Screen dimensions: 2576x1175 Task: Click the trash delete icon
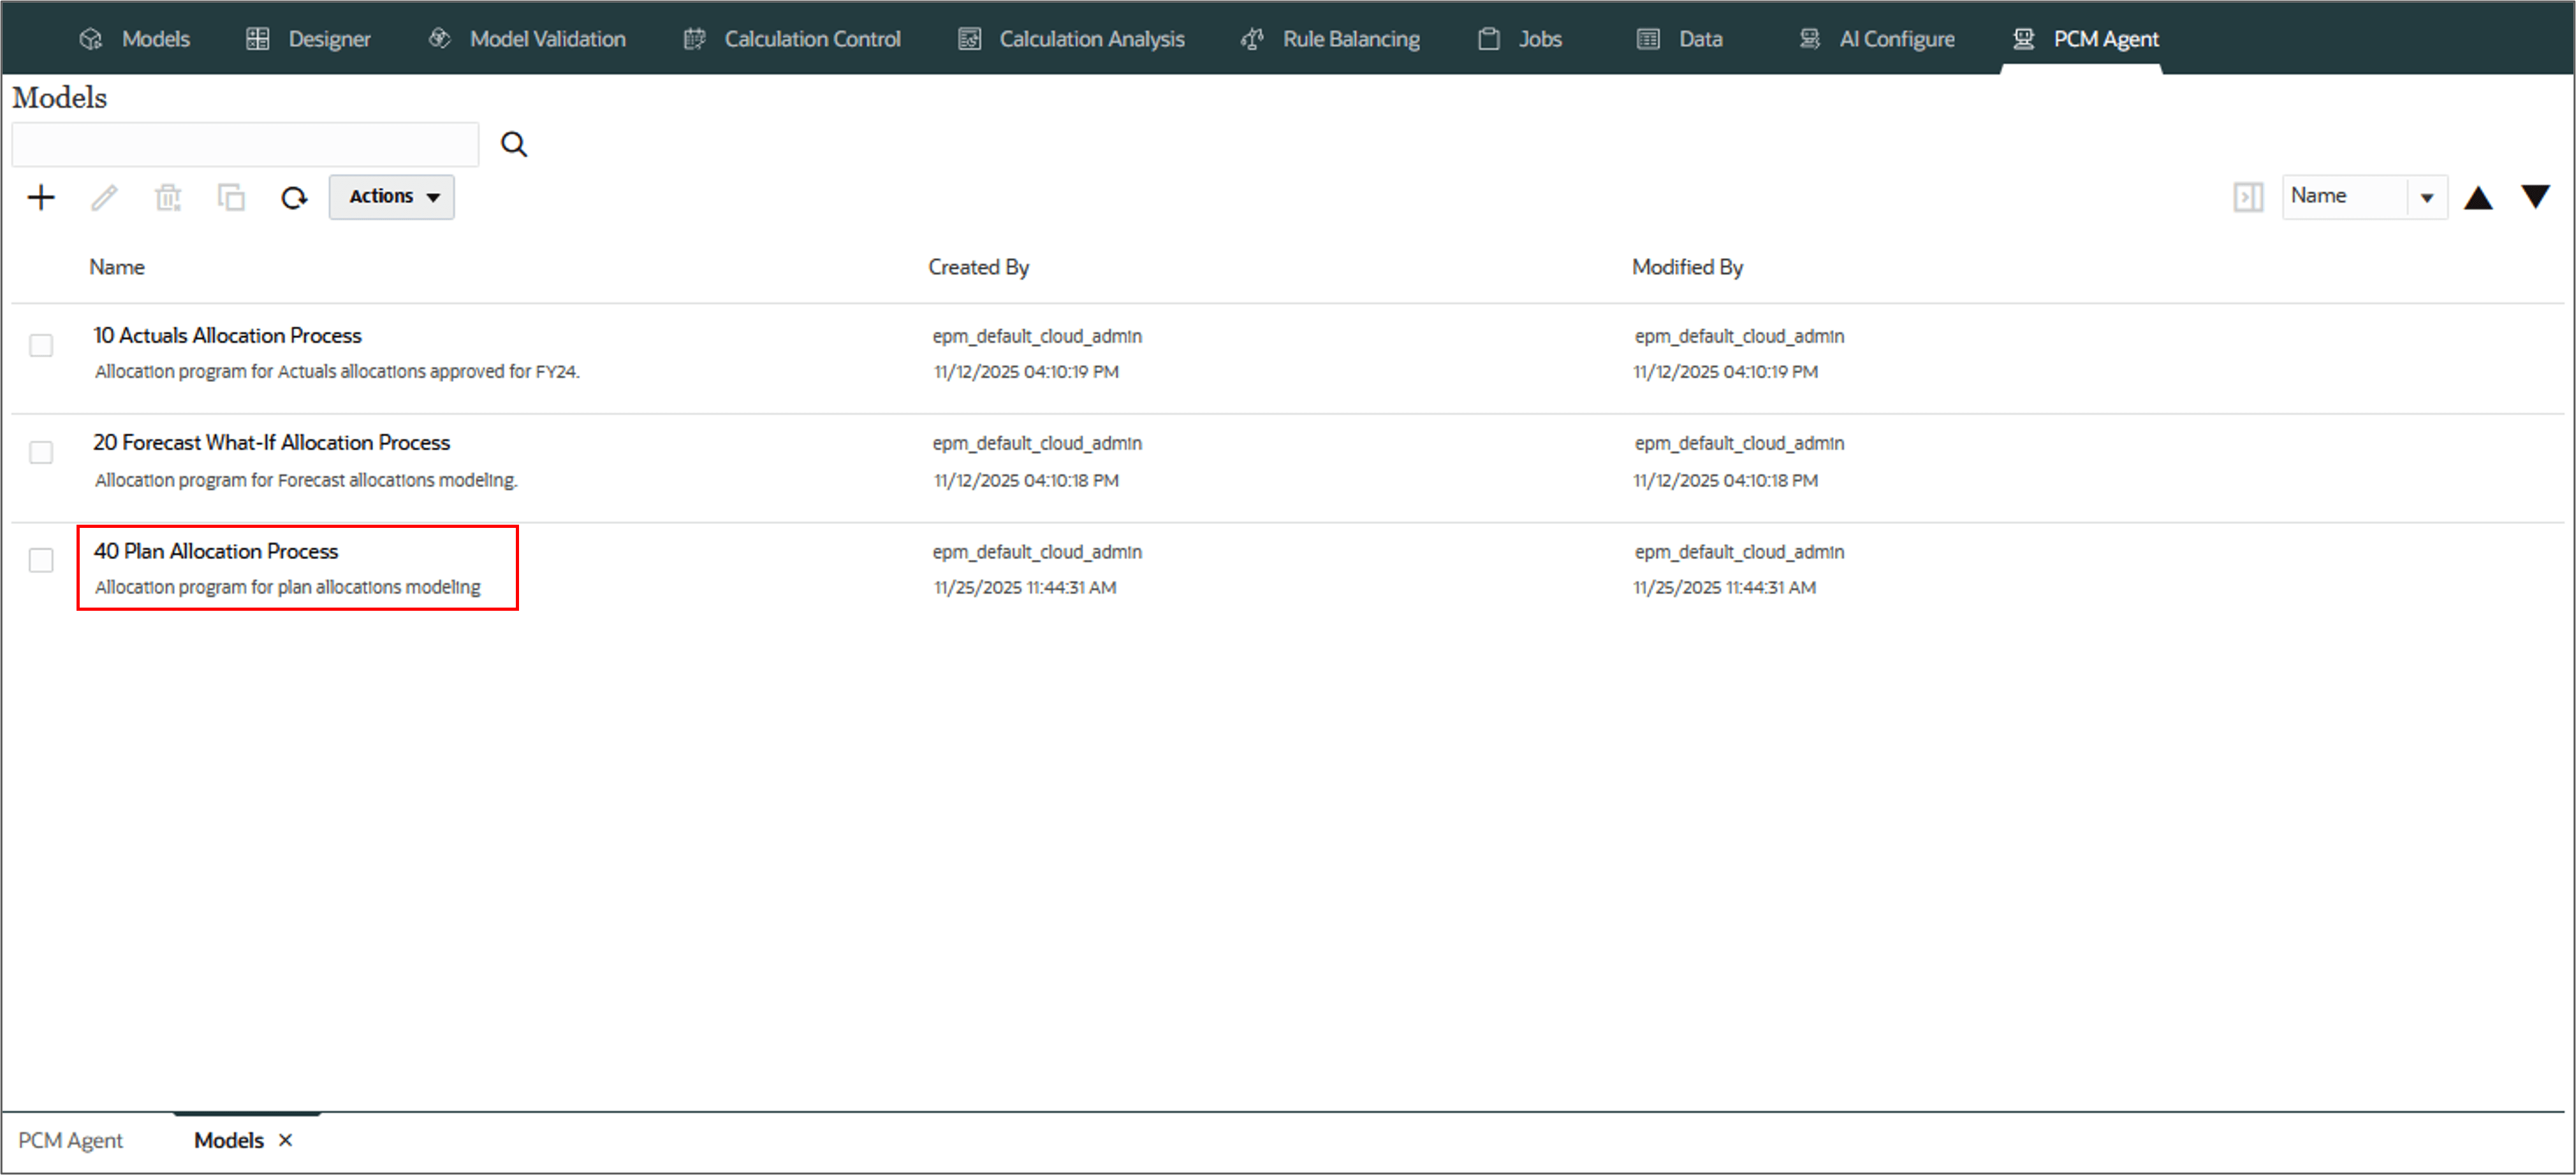click(x=168, y=197)
